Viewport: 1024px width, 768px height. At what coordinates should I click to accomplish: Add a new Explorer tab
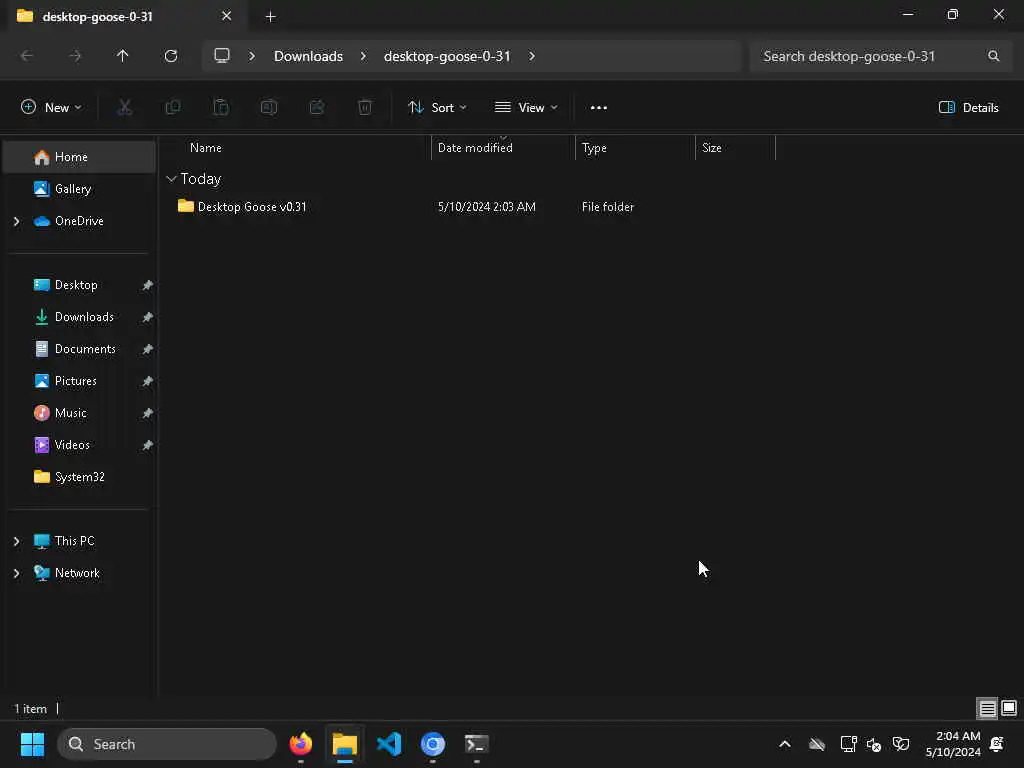(270, 17)
